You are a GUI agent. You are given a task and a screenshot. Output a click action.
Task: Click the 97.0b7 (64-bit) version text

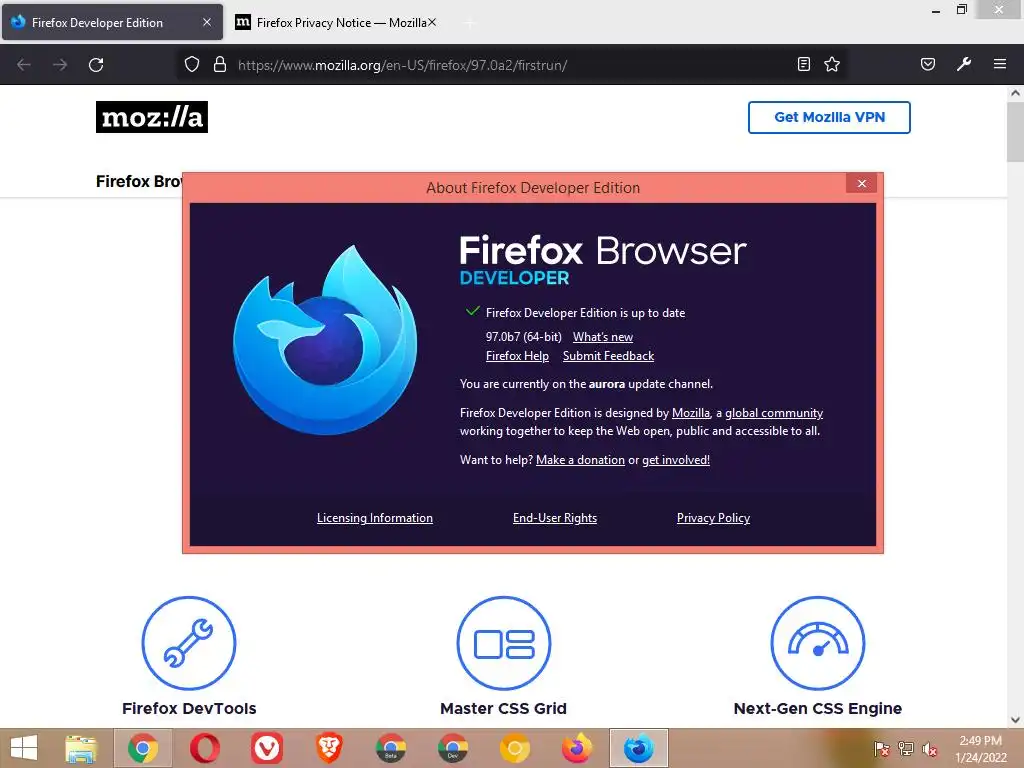pos(524,337)
